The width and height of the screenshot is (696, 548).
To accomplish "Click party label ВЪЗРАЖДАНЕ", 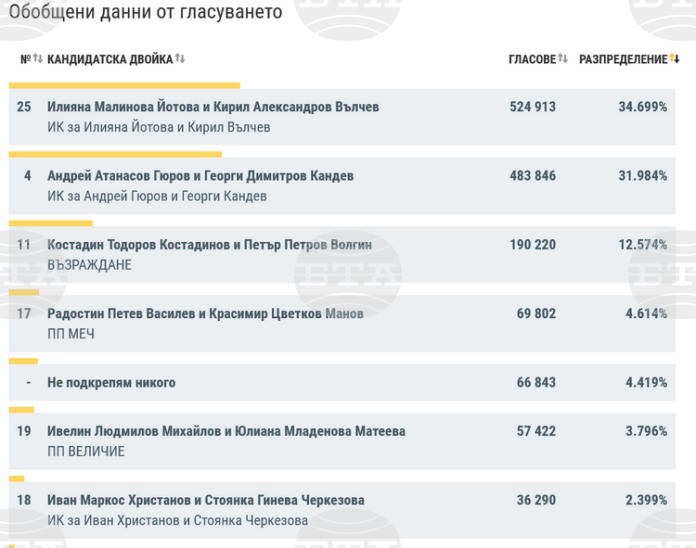I will point(89,265).
